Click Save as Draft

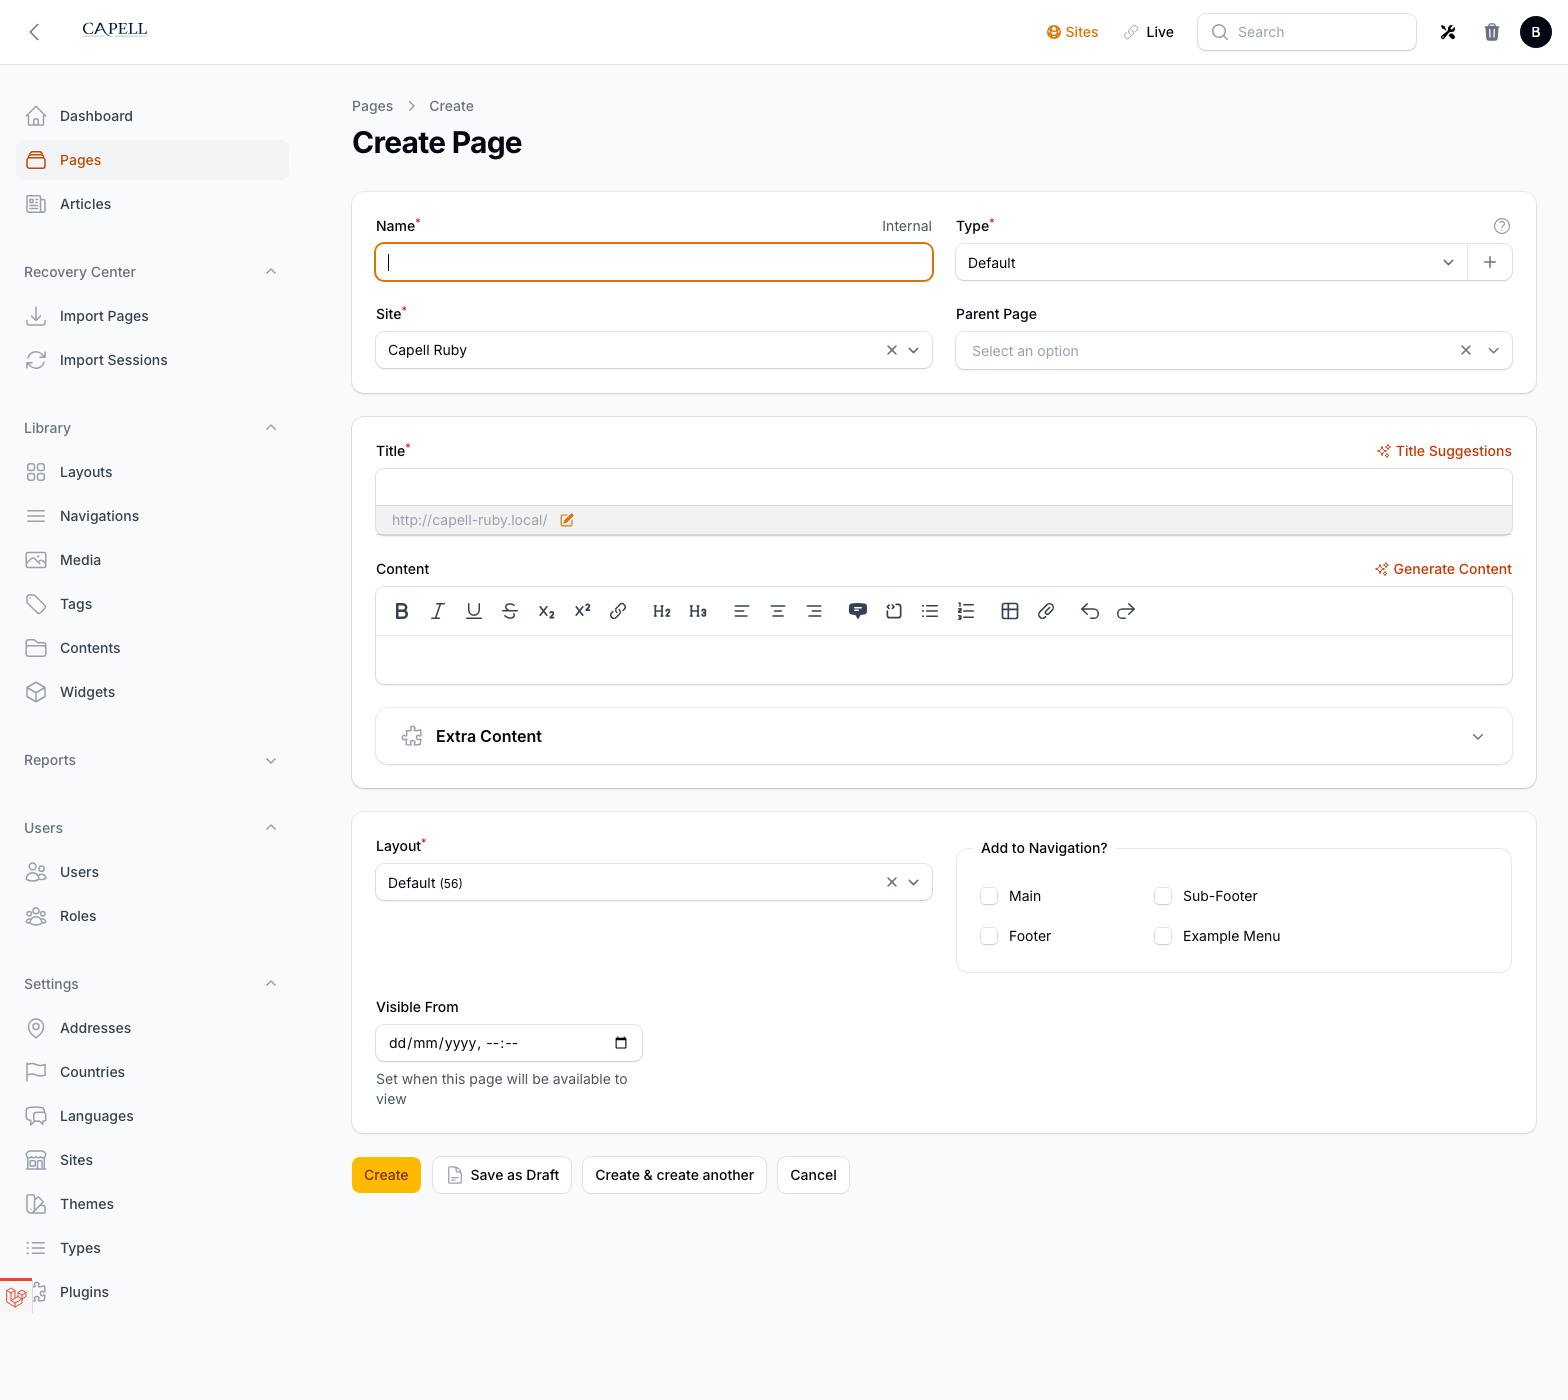click(x=502, y=1175)
